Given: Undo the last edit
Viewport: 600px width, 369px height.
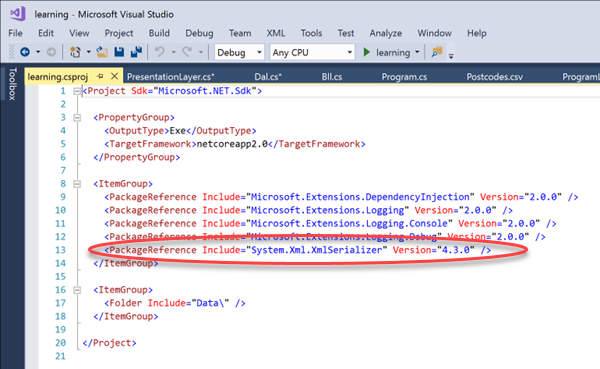Looking at the screenshot, I should (x=159, y=52).
